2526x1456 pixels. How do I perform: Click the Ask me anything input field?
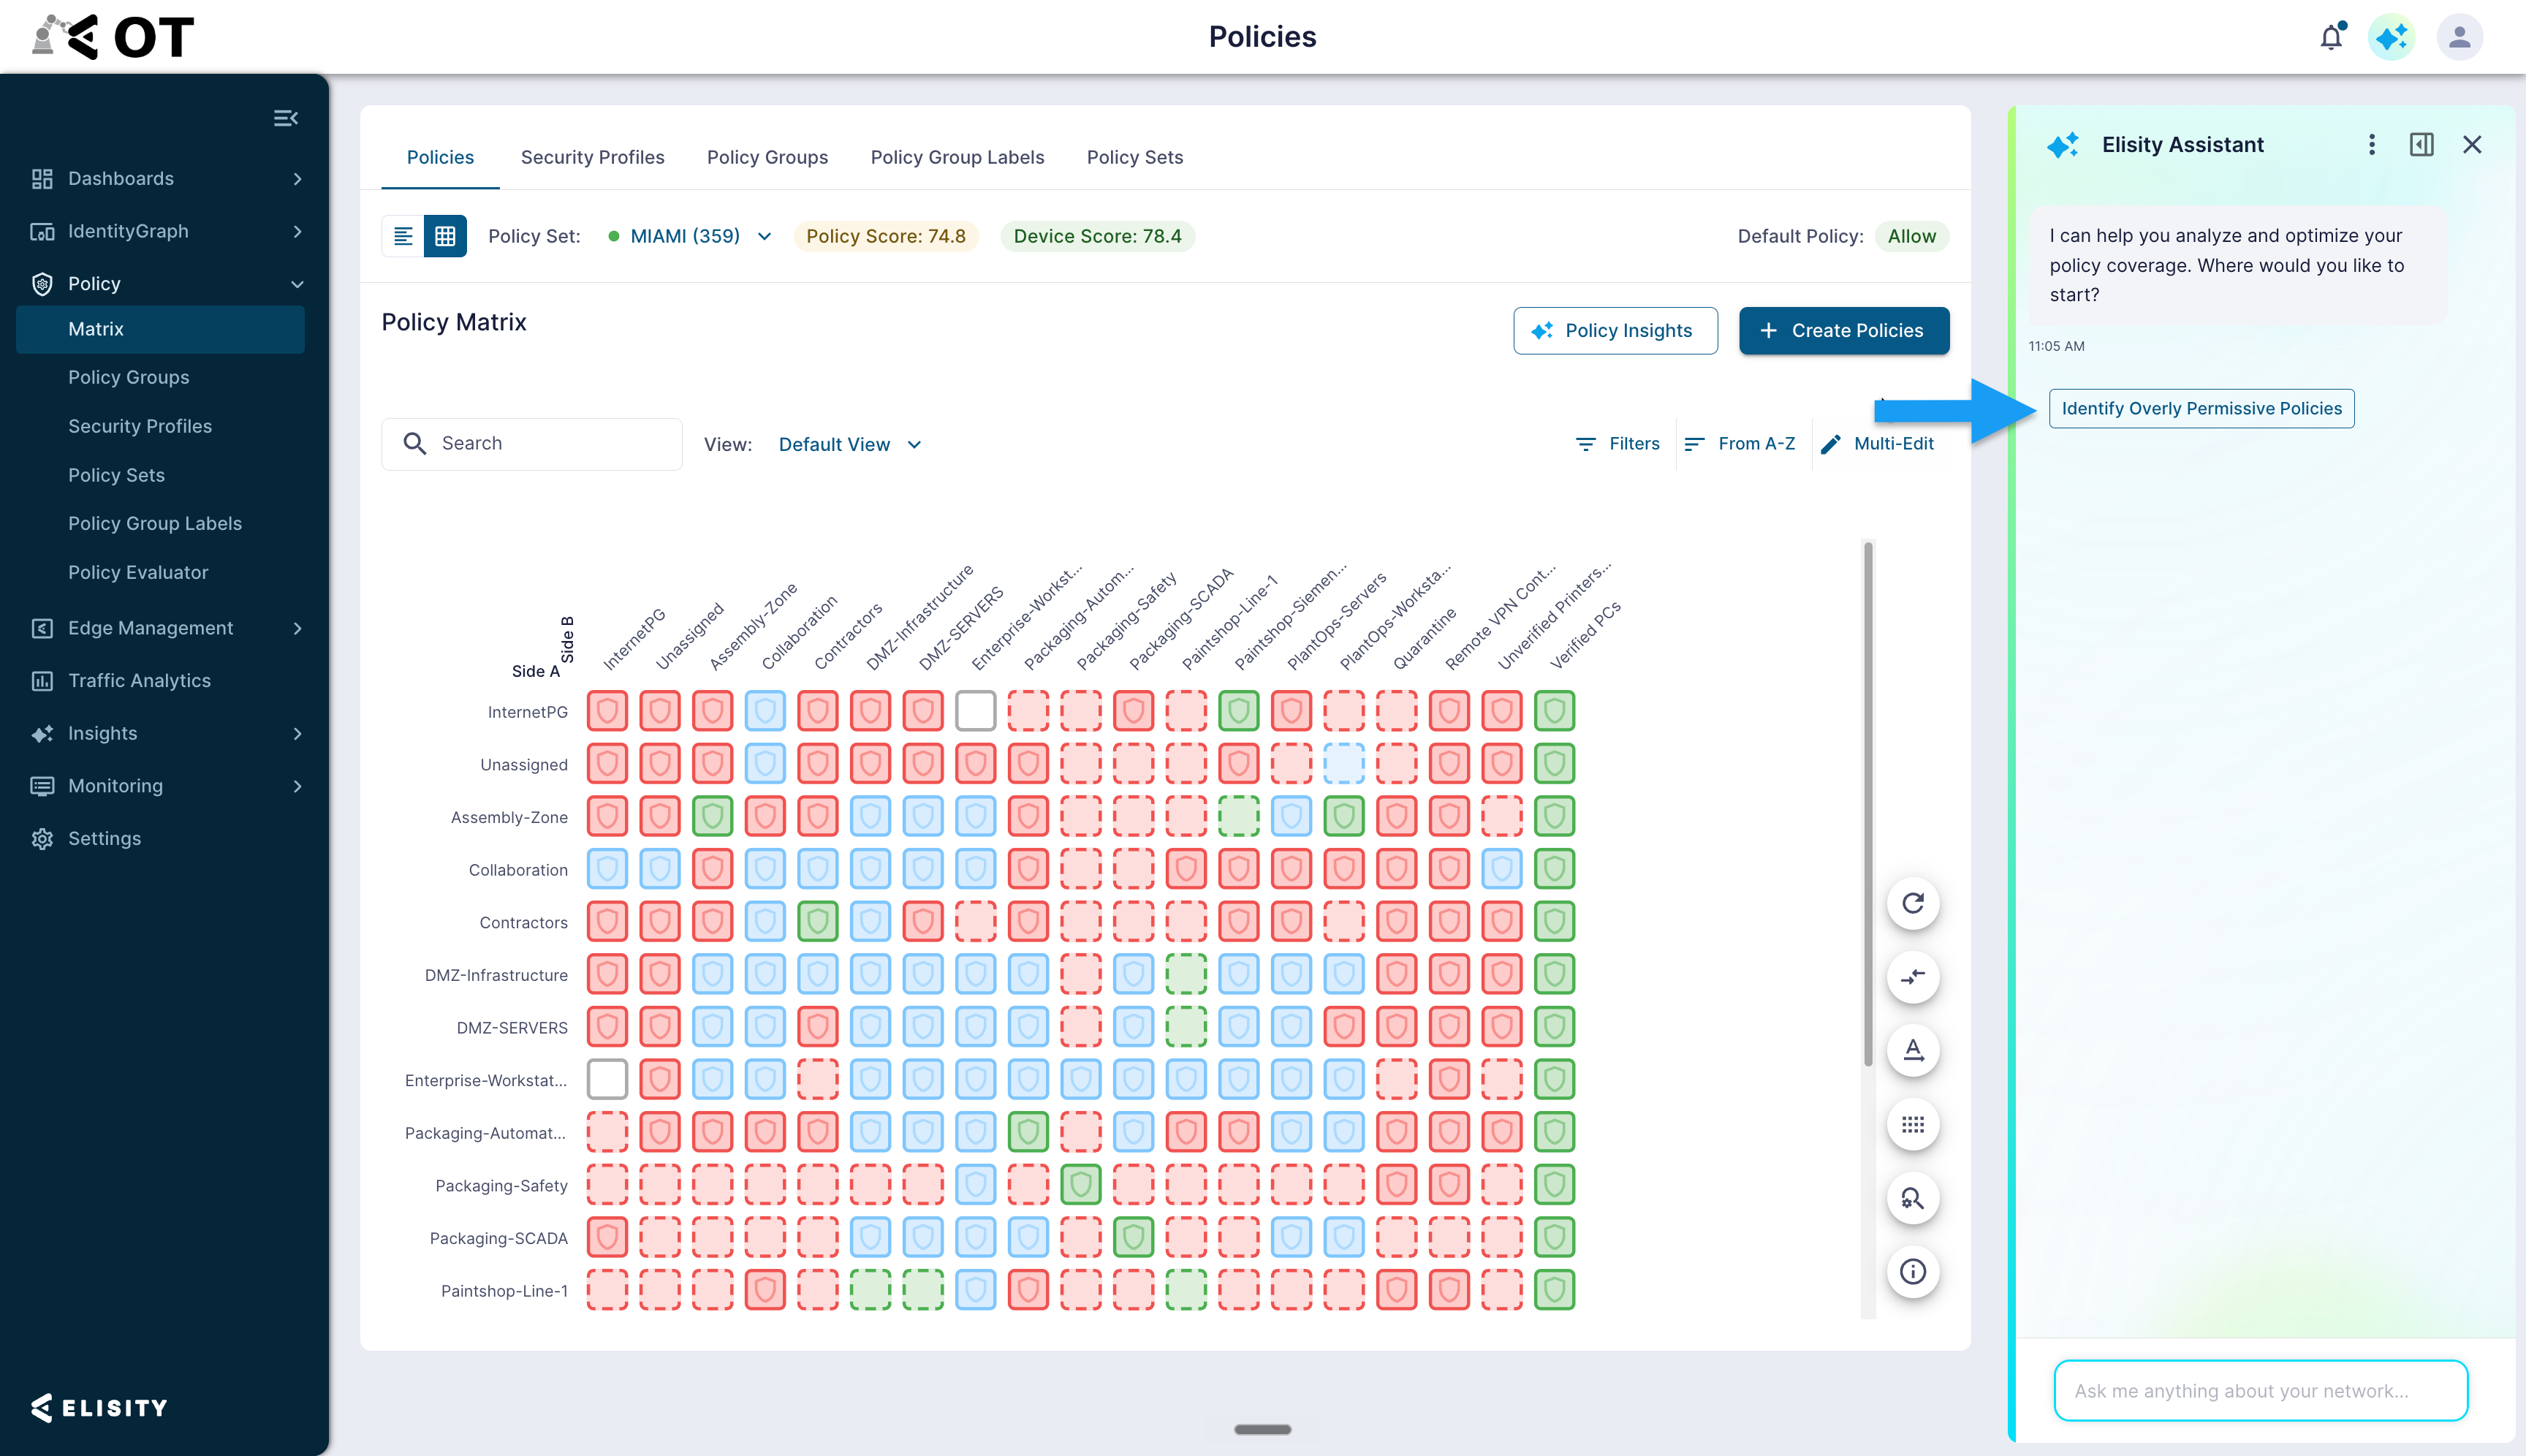[x=2260, y=1390]
